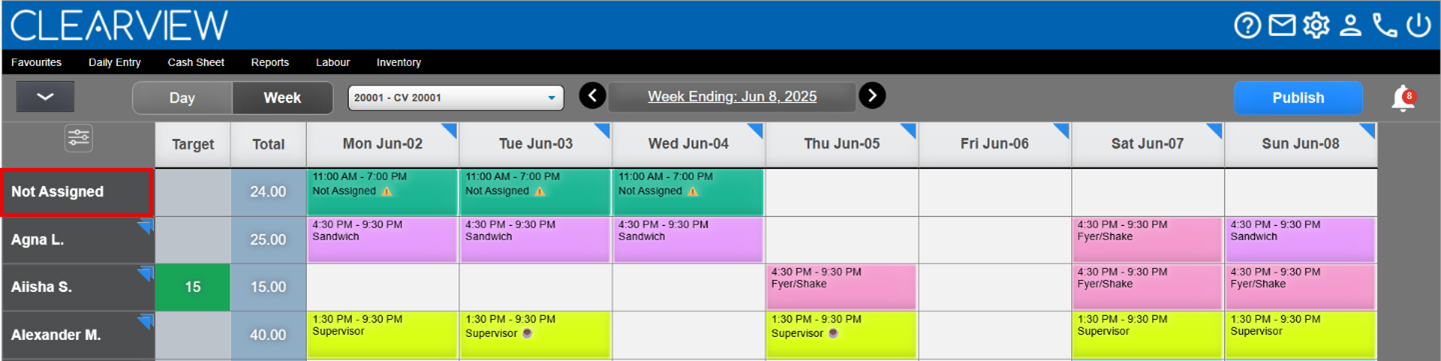
Task: Expand the collapse chevron dropdown button
Action: (x=45, y=97)
